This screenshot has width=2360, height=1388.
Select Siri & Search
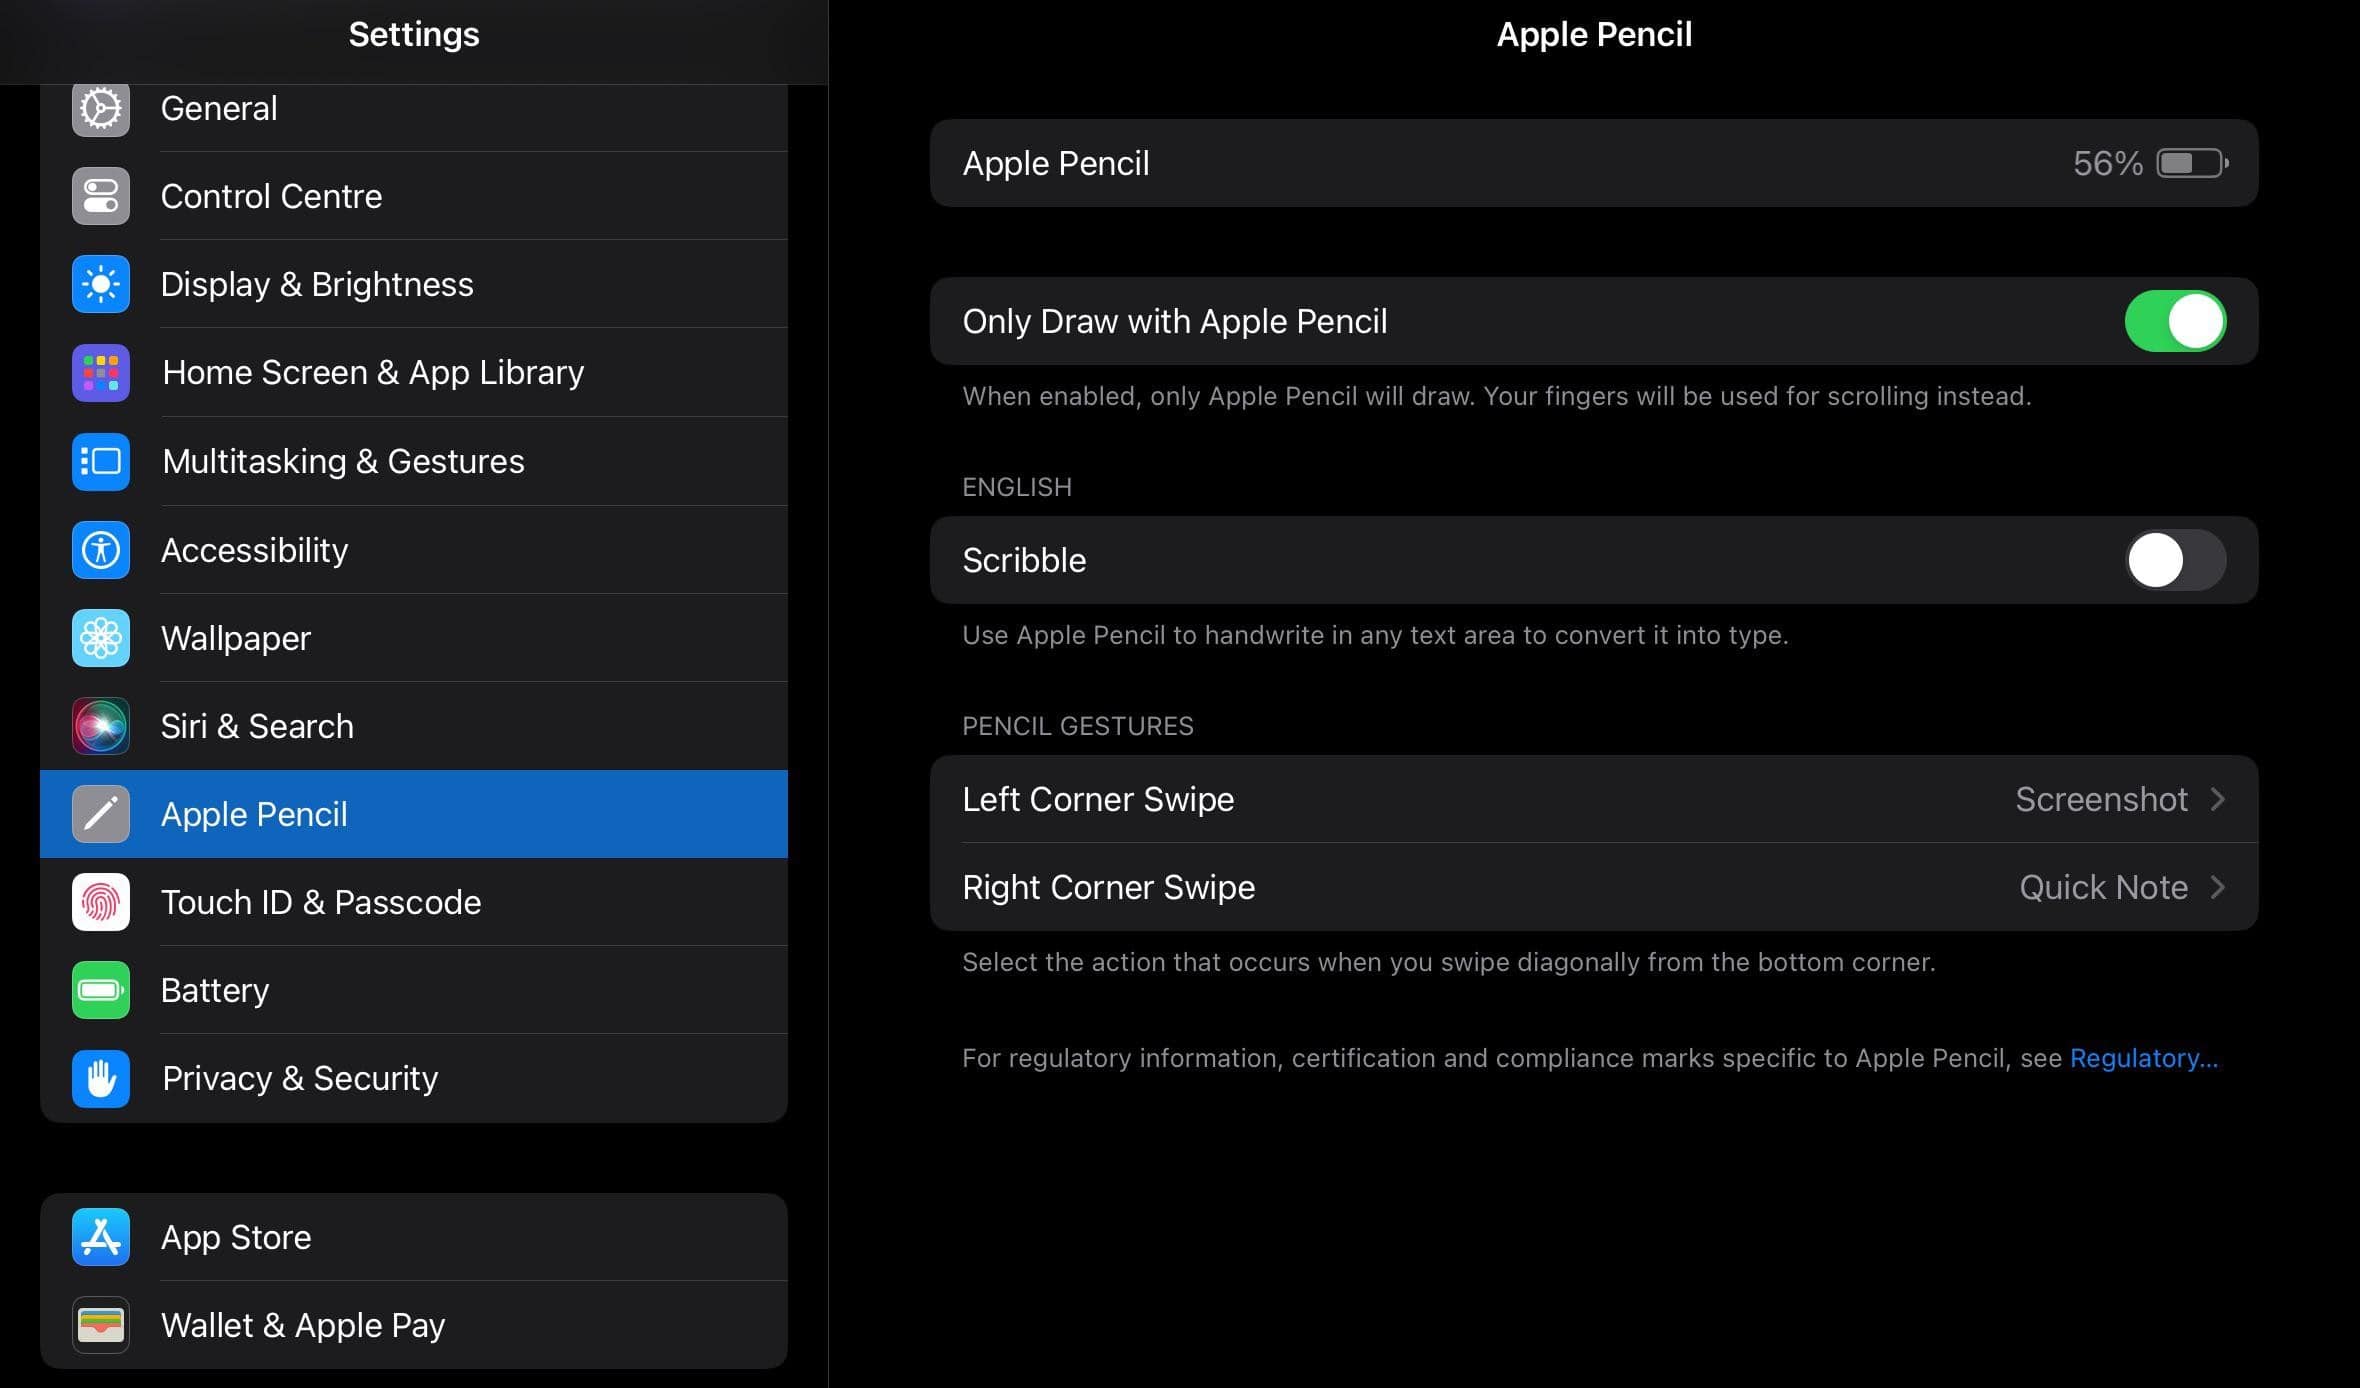(414, 726)
